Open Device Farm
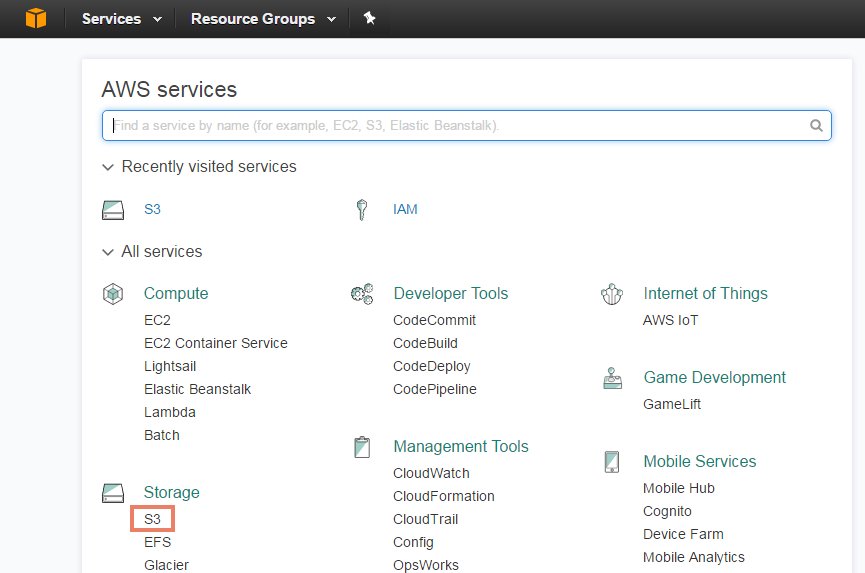 pos(683,534)
